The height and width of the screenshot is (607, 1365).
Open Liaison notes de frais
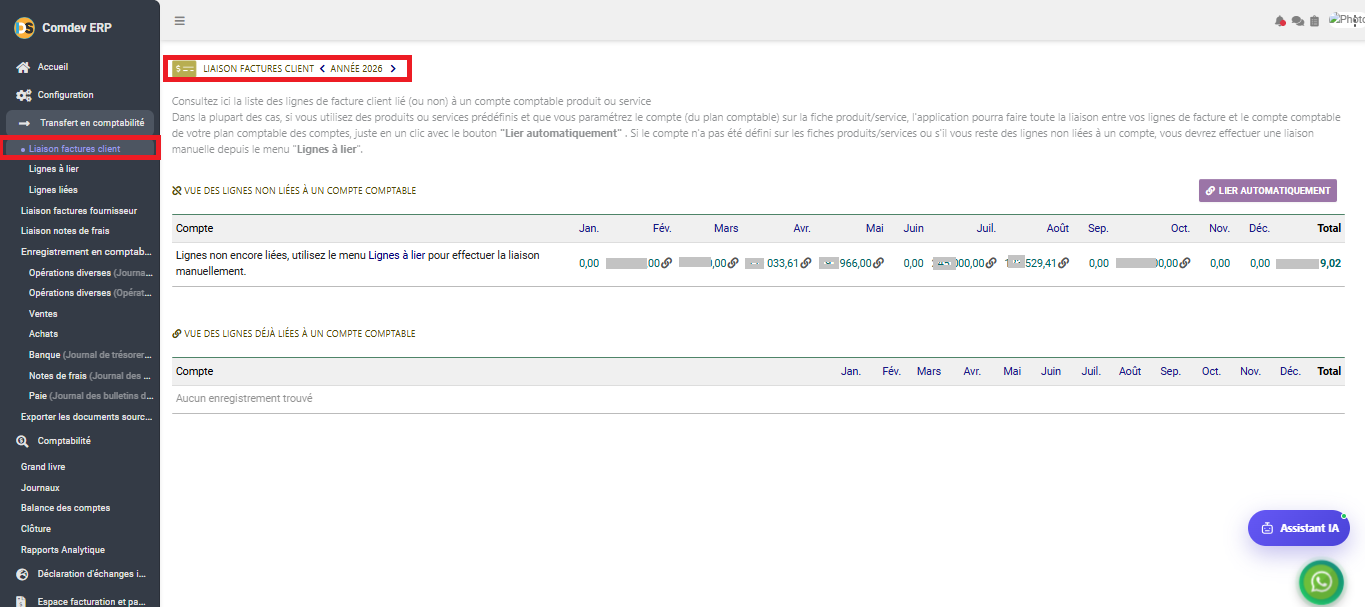65,231
